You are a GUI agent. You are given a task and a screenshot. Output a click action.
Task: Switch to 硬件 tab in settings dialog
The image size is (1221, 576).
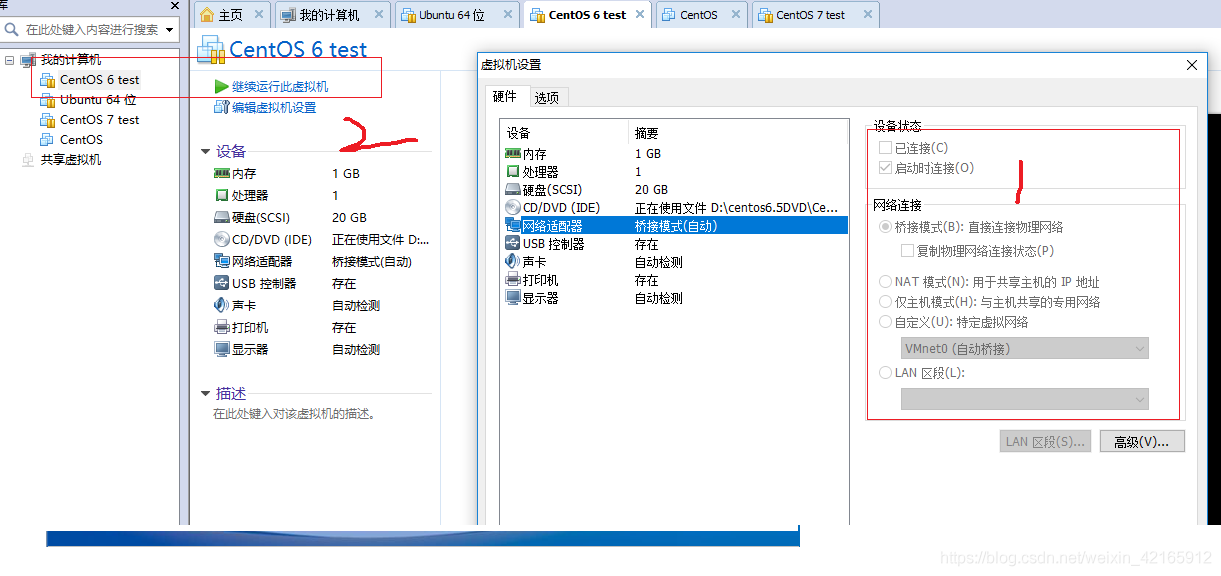click(505, 97)
